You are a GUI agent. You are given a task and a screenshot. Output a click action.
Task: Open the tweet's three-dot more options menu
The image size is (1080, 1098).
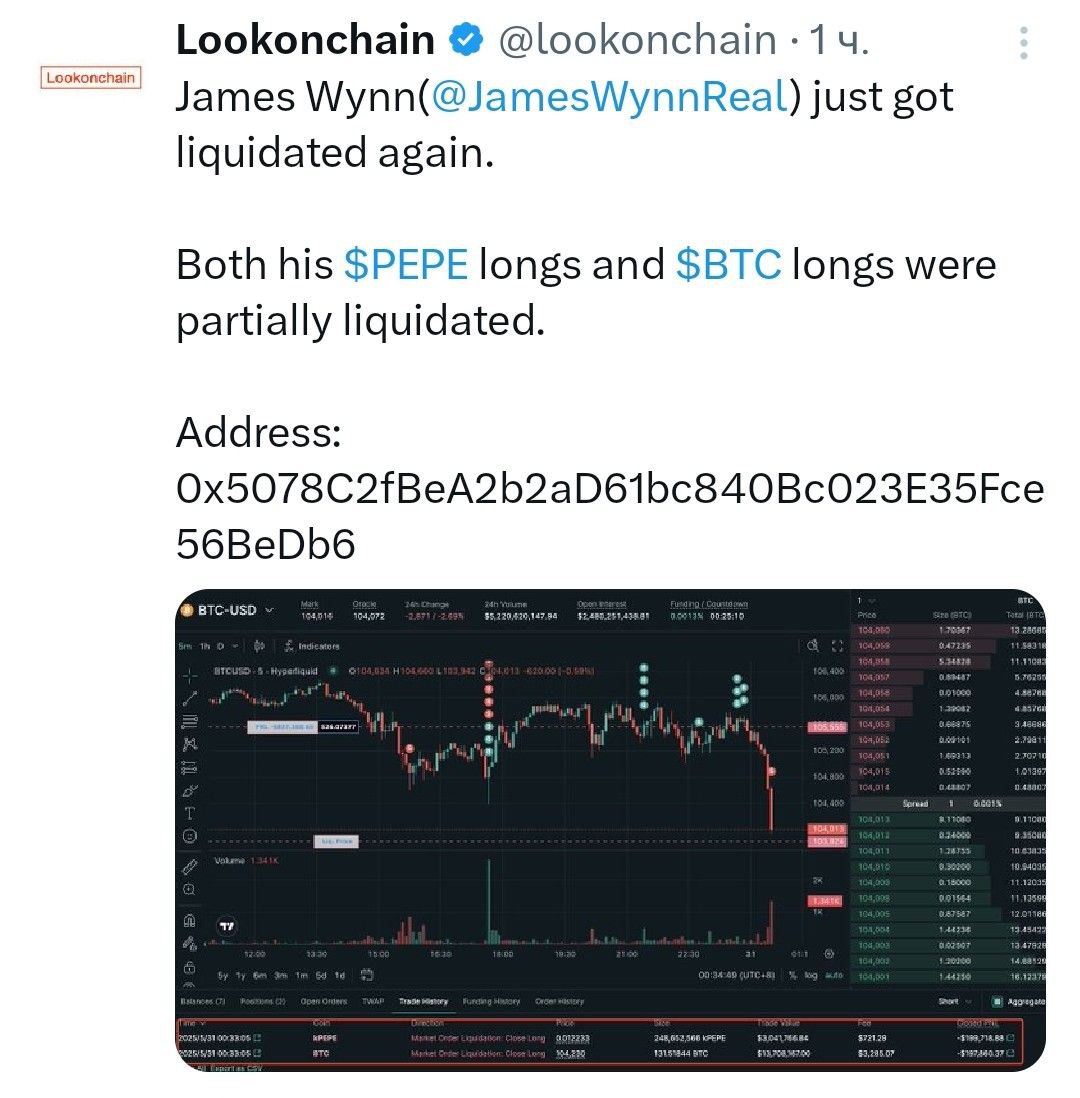[1023, 43]
